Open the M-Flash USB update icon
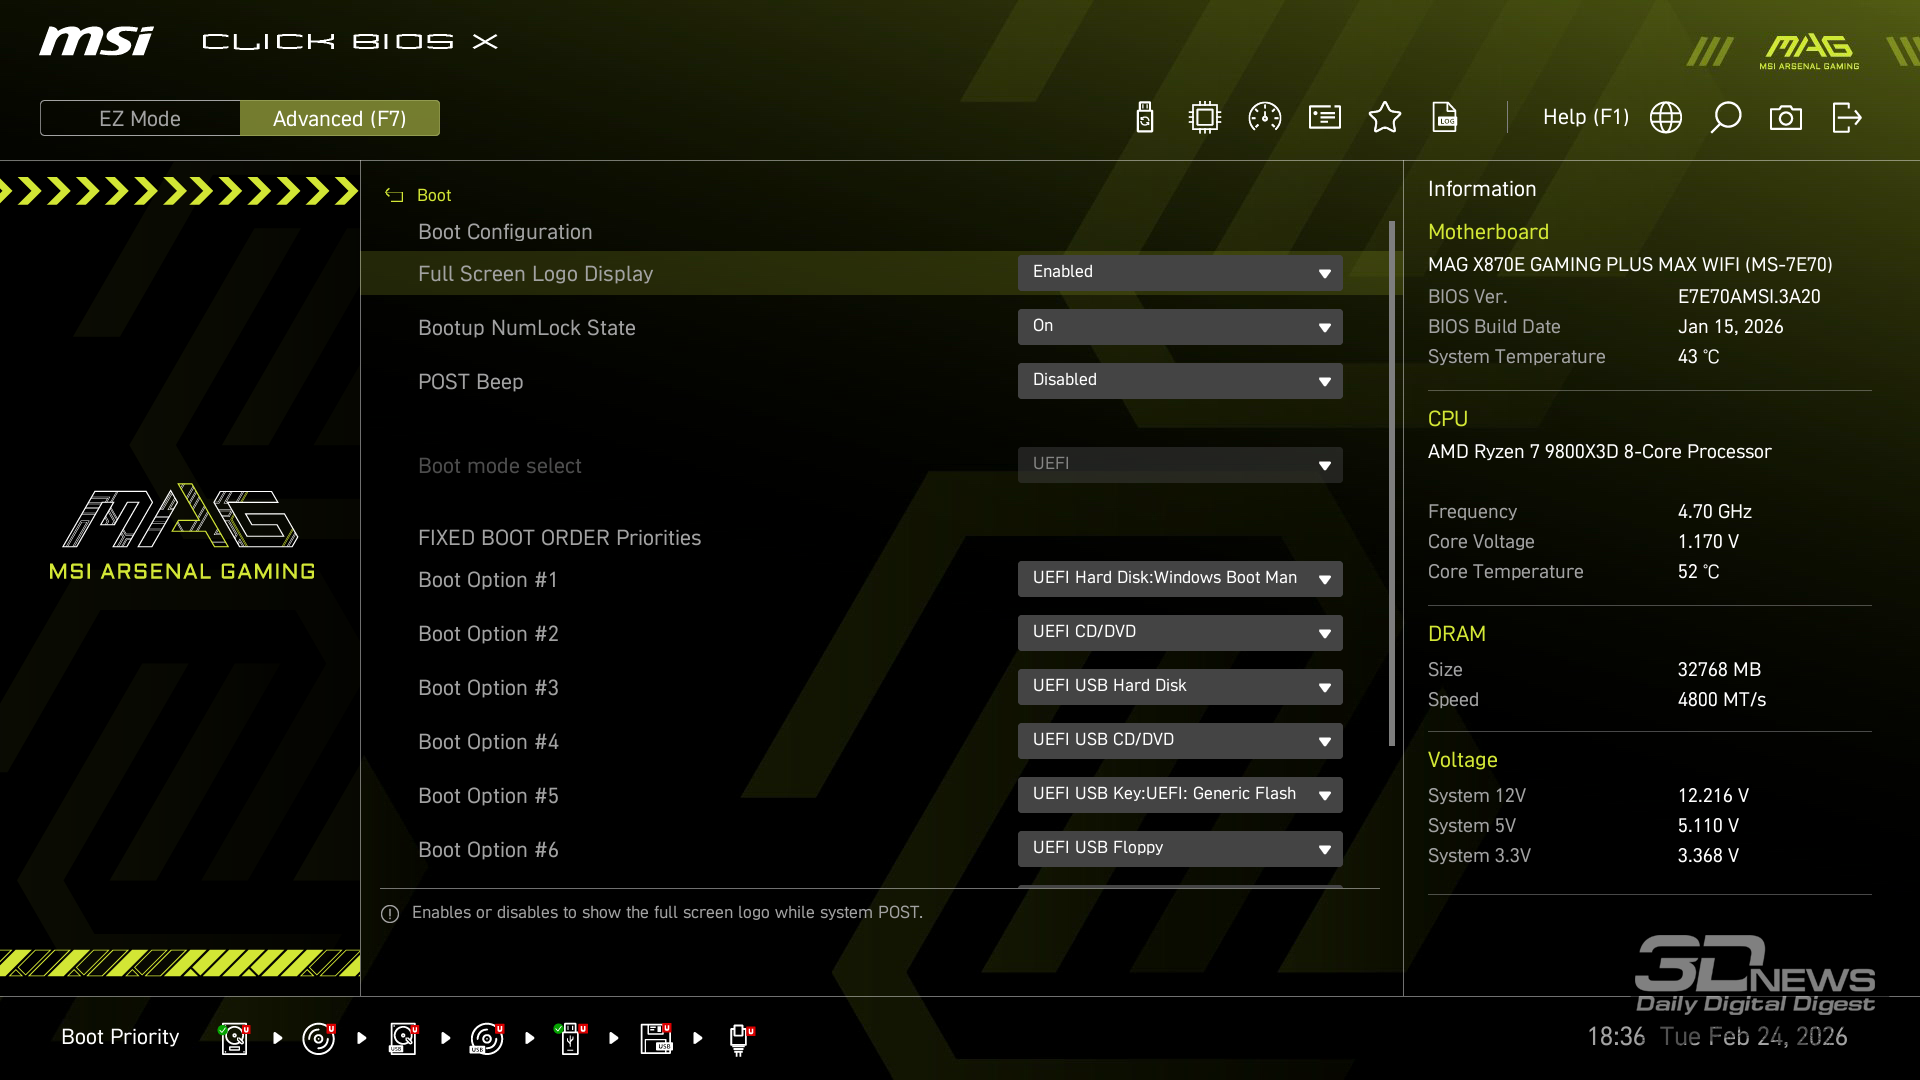The width and height of the screenshot is (1920, 1080). pos(1145,118)
